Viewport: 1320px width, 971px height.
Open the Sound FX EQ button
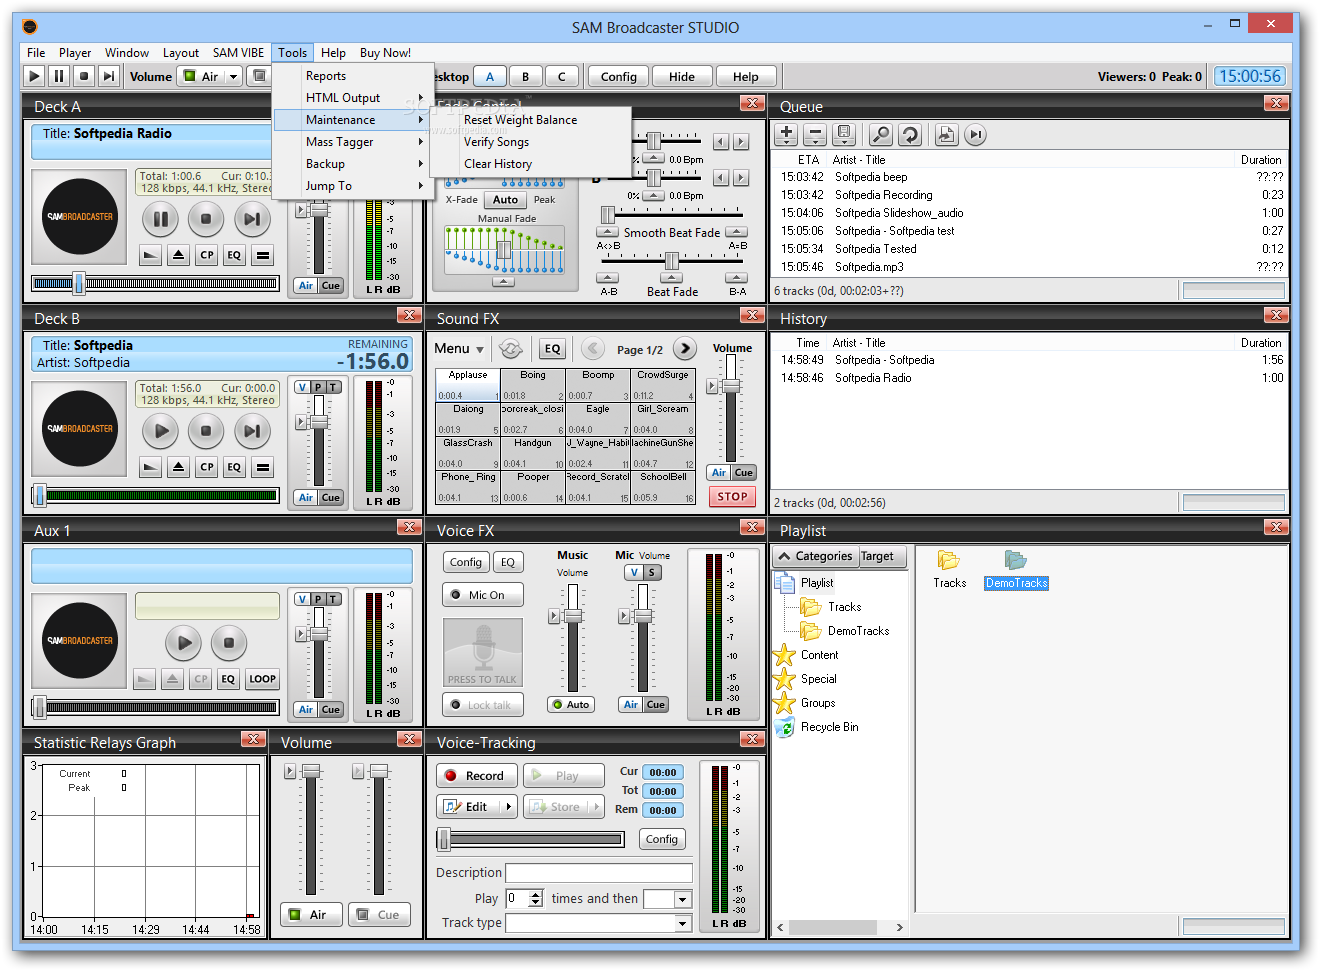(553, 348)
